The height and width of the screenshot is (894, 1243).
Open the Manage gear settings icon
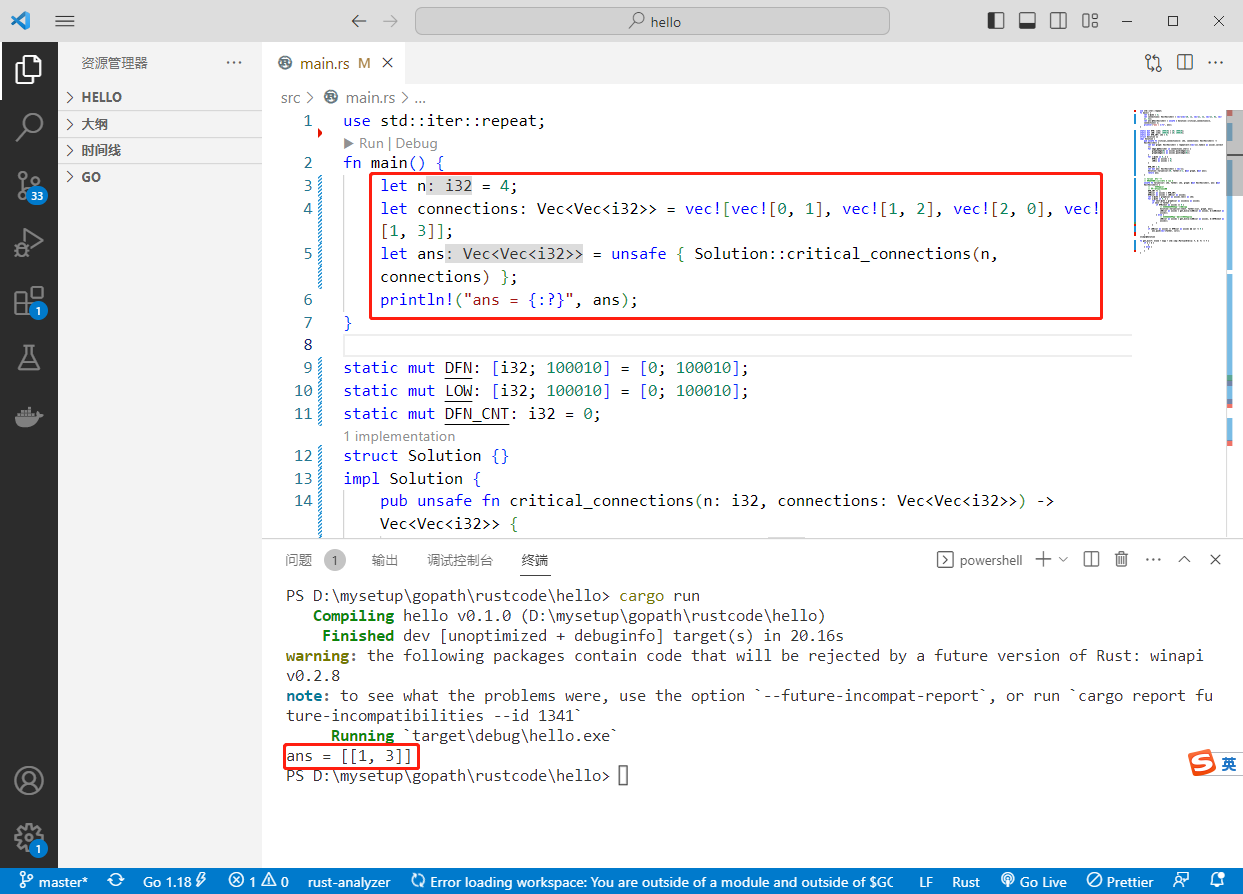click(29, 838)
